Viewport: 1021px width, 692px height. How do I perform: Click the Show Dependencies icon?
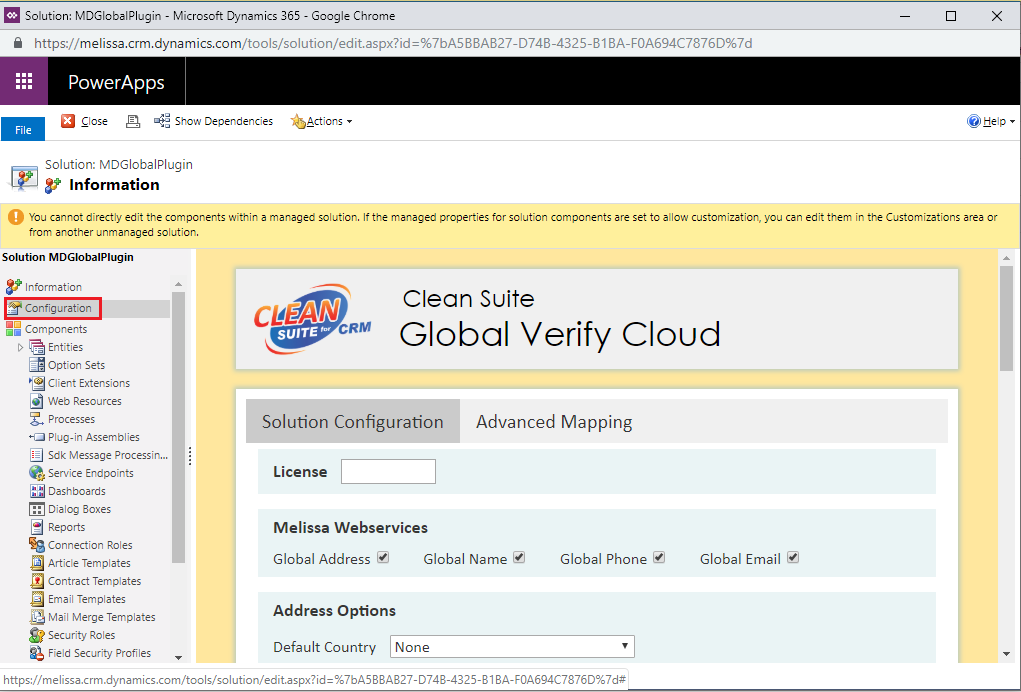coord(161,121)
